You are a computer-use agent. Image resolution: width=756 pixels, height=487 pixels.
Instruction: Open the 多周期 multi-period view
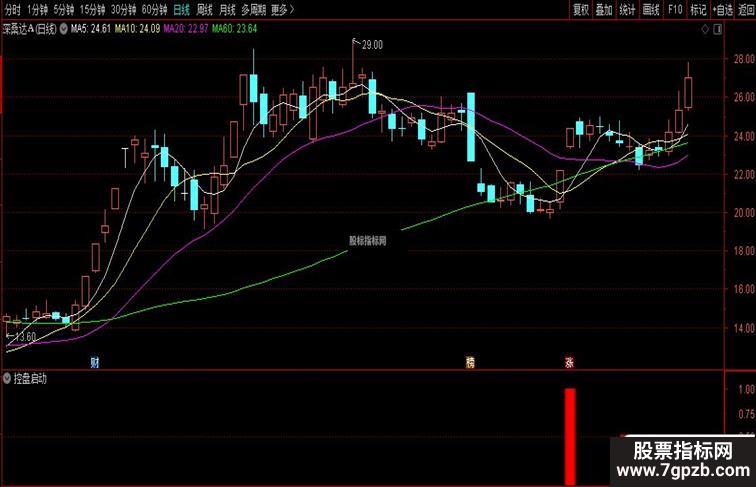click(254, 9)
